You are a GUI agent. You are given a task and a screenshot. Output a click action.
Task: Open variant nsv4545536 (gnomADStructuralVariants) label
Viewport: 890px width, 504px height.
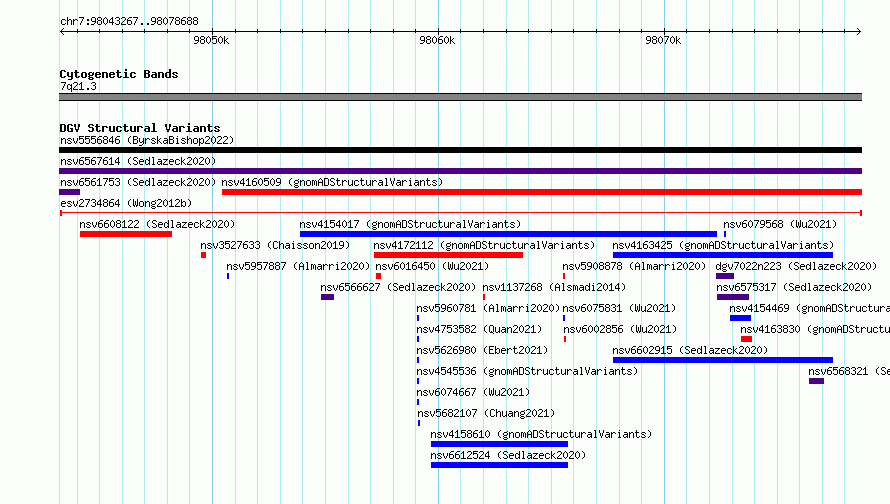click(x=527, y=371)
